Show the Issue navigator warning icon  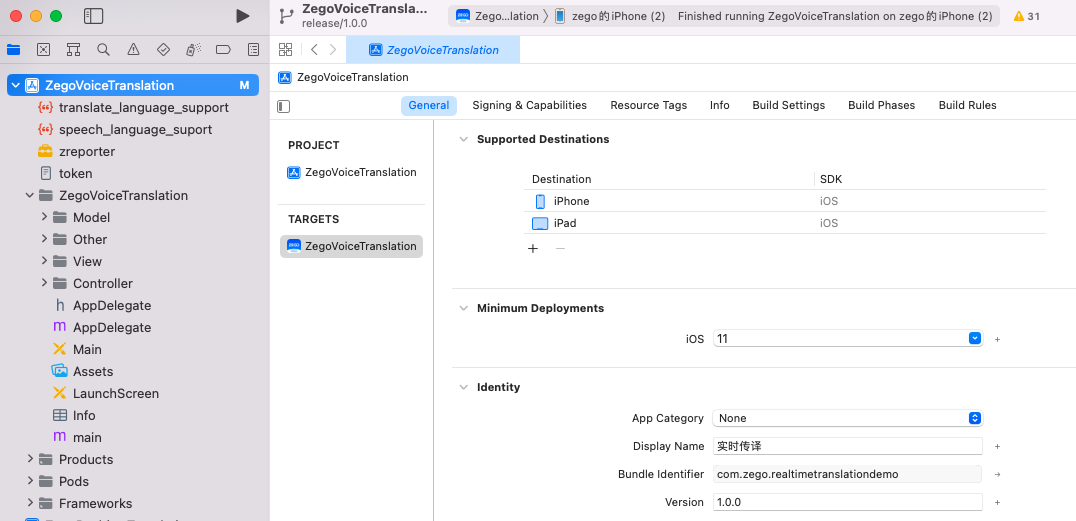point(134,49)
